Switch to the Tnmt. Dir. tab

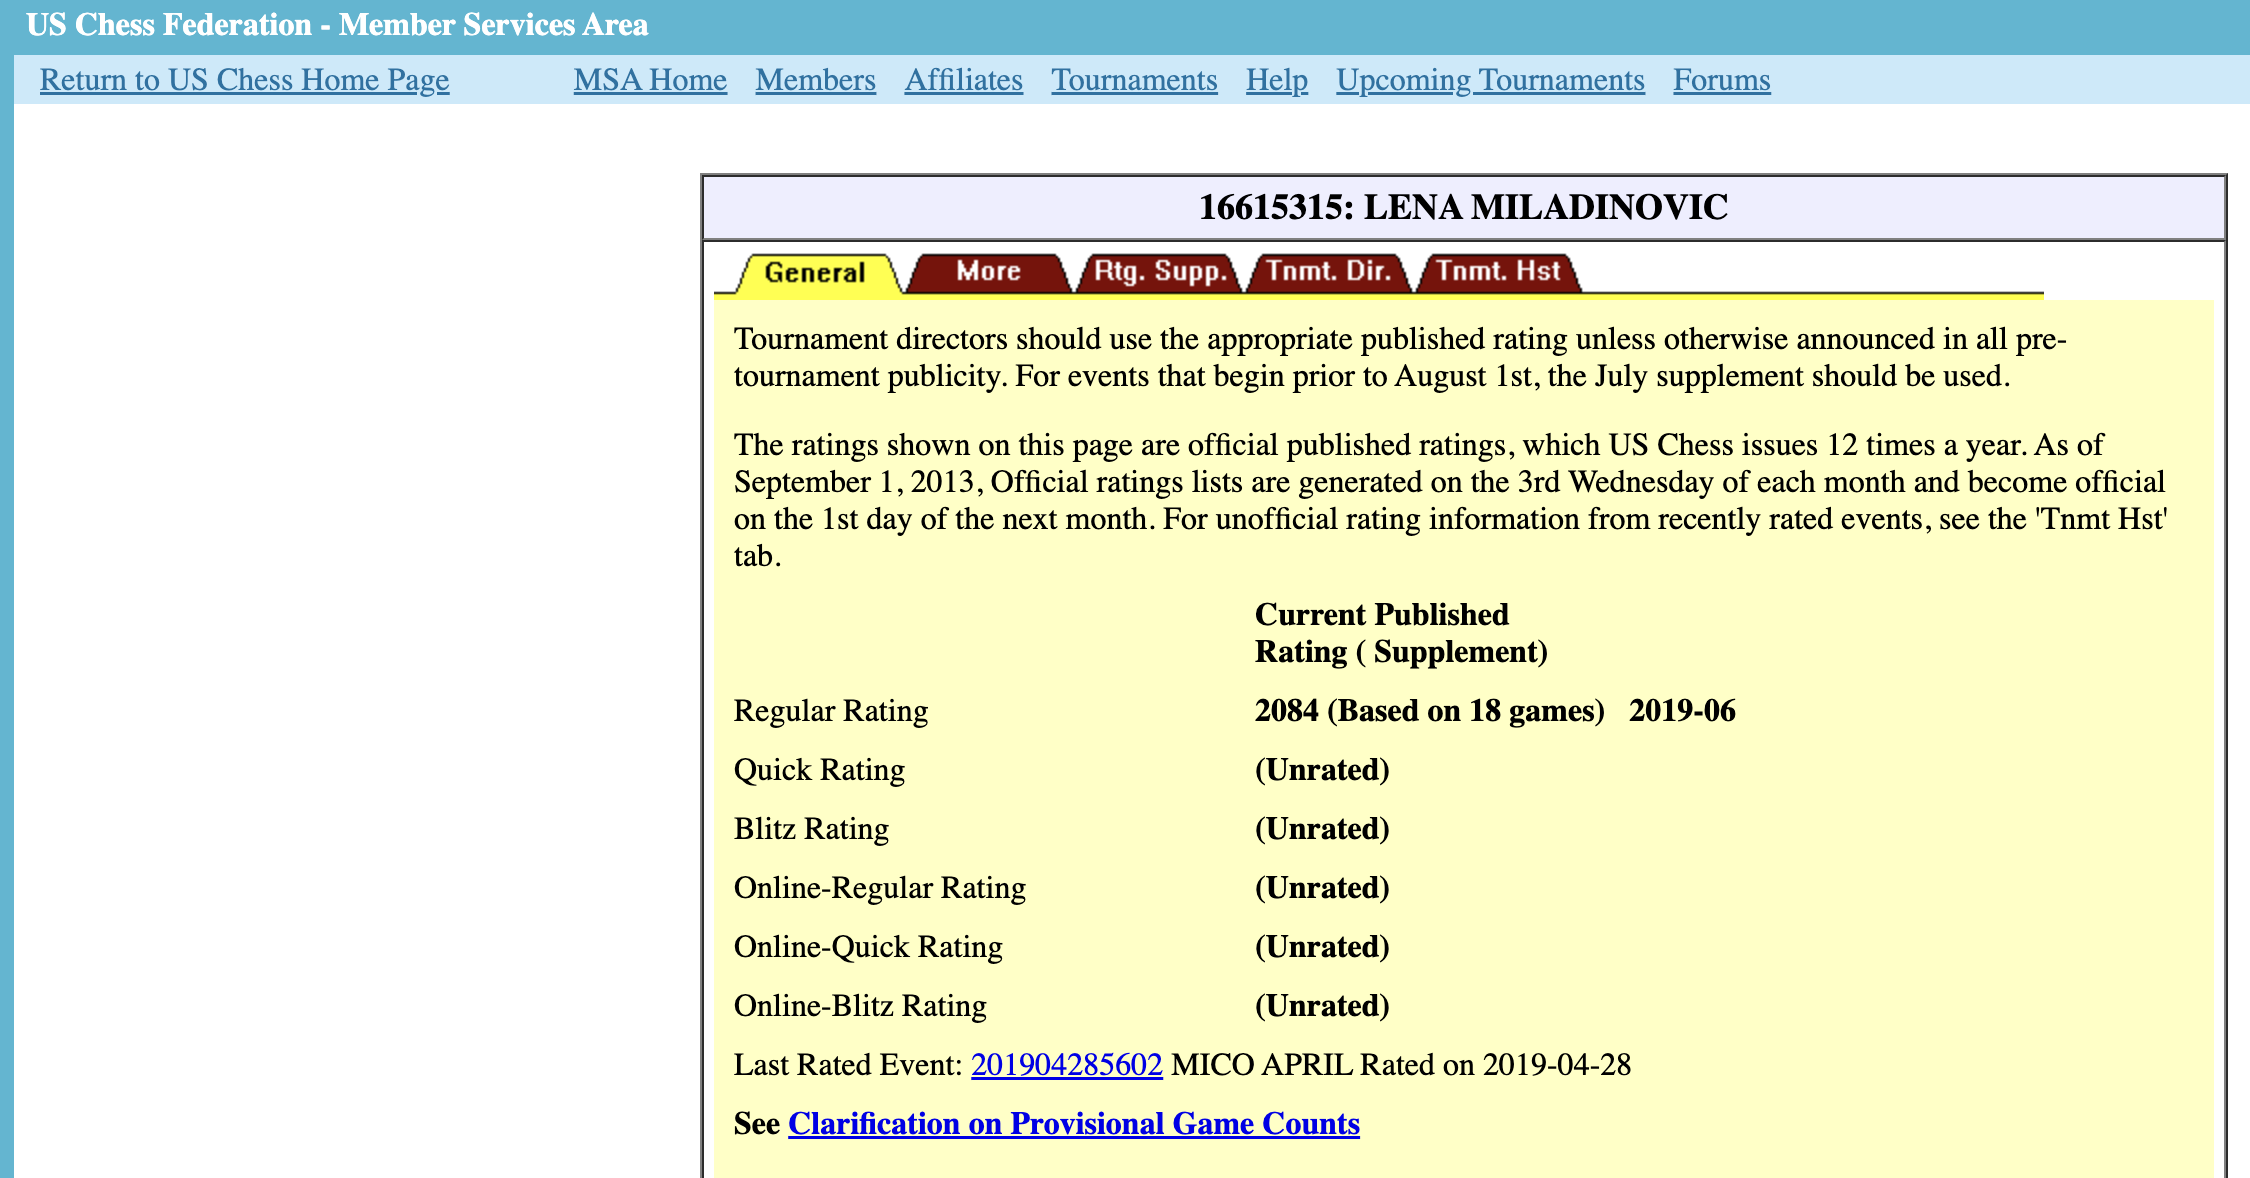pyautogui.click(x=1329, y=272)
